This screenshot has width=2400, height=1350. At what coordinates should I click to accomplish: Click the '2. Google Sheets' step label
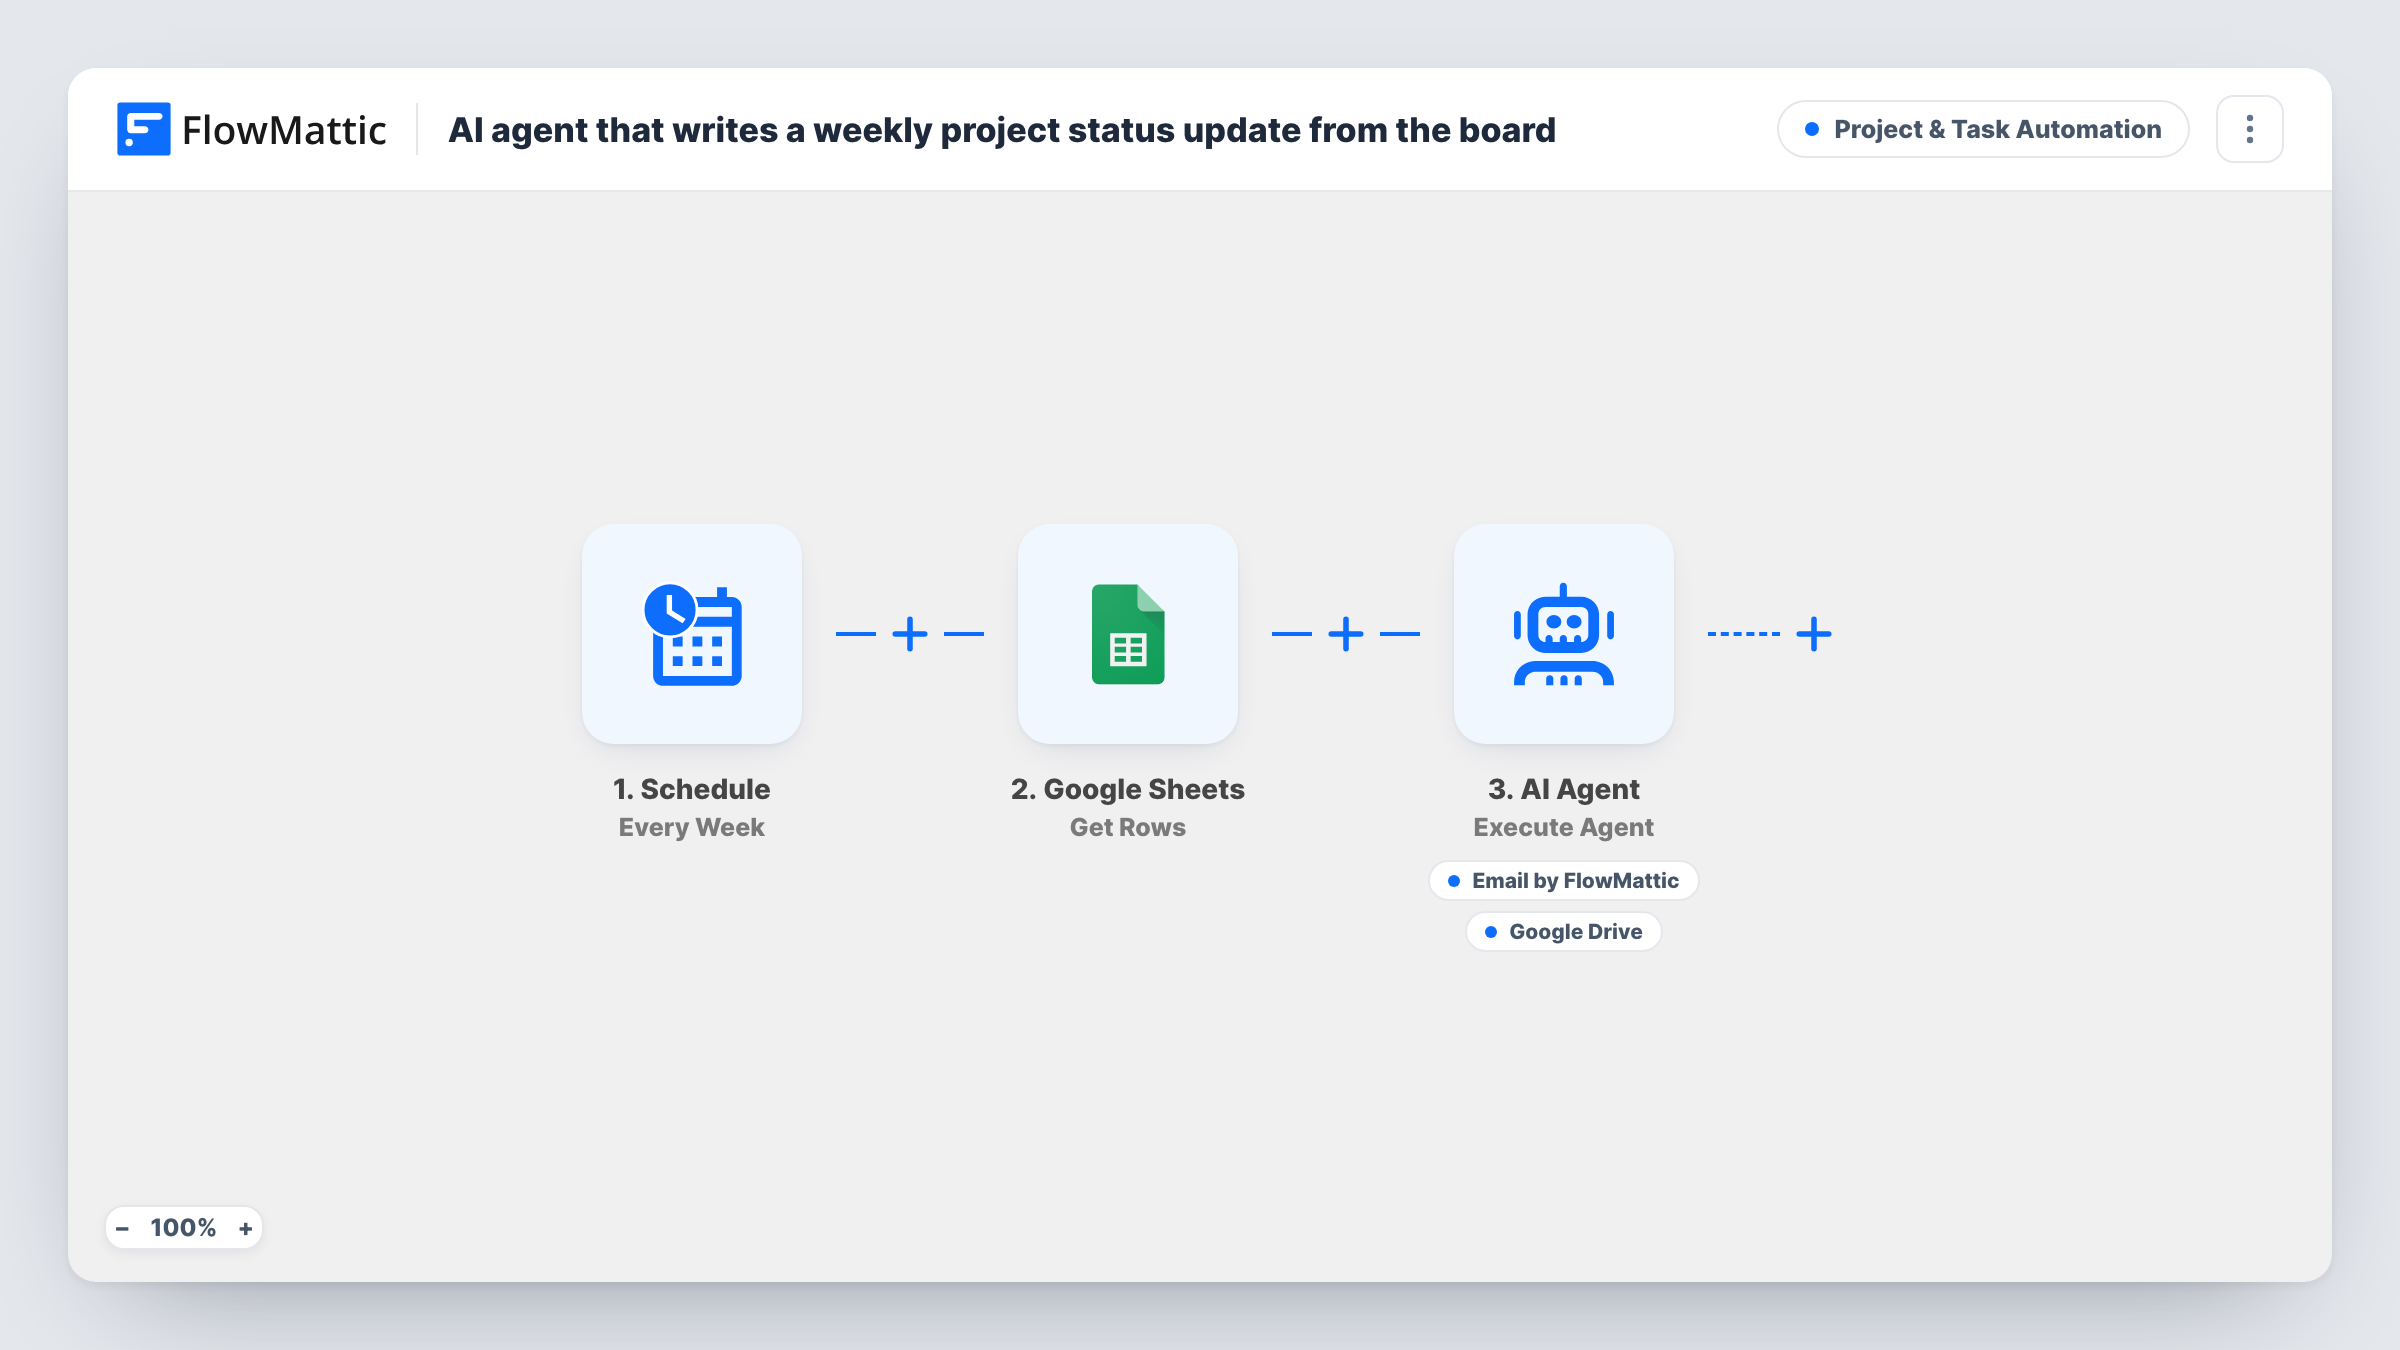(1128, 789)
